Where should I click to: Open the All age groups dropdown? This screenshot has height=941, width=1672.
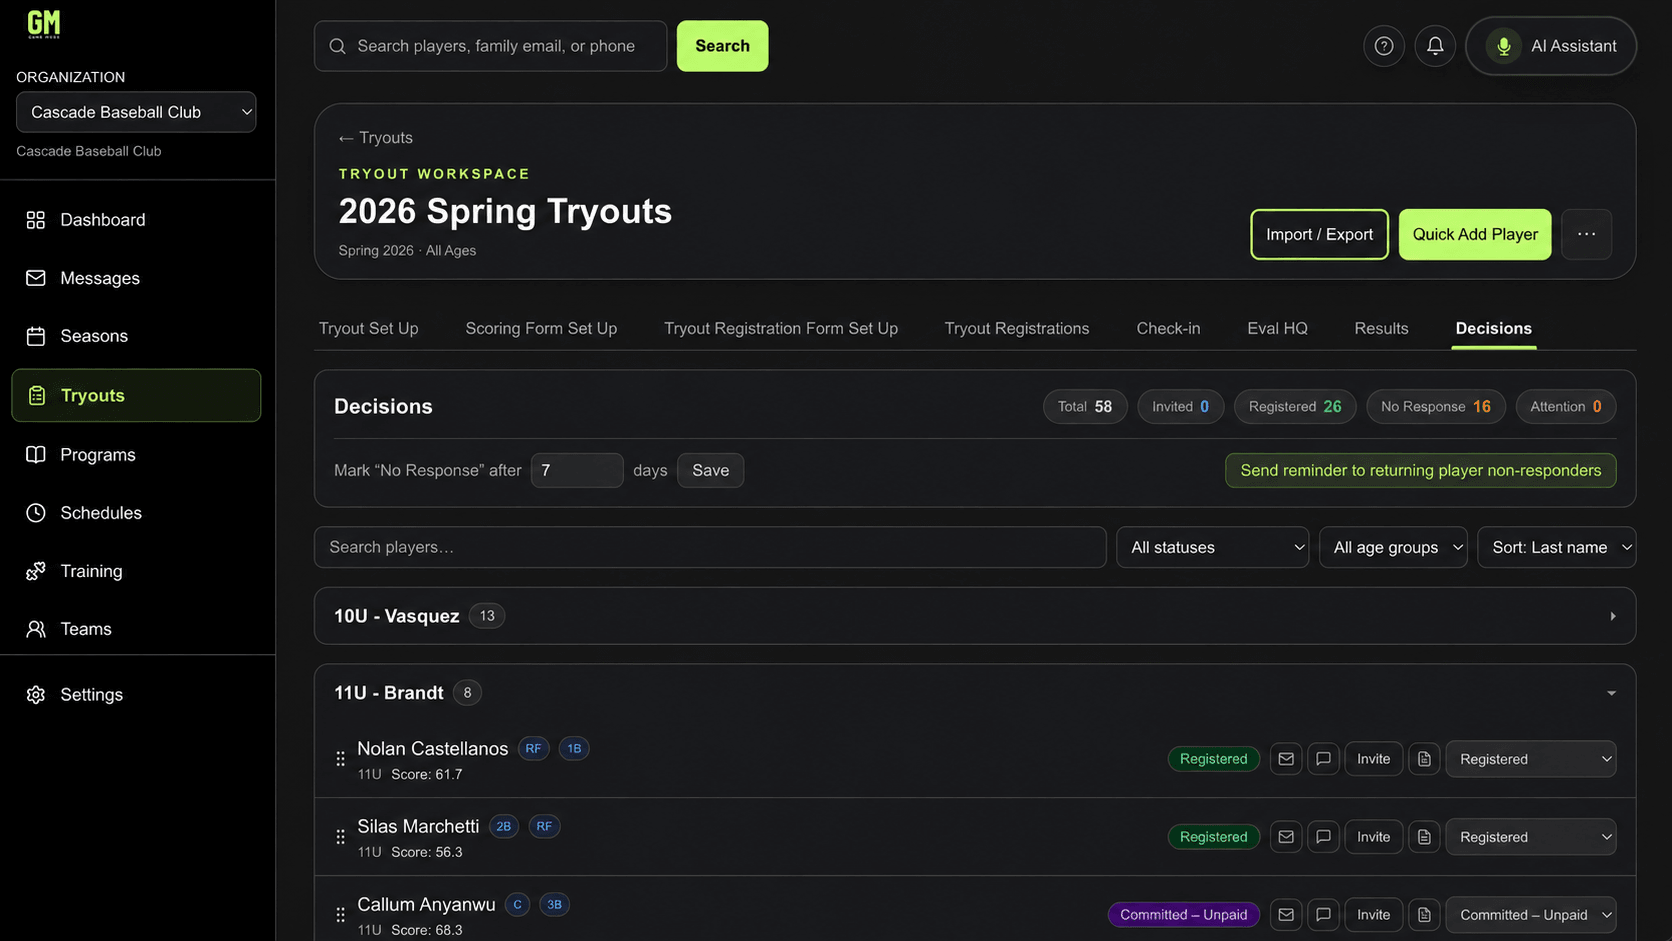pos(1393,547)
